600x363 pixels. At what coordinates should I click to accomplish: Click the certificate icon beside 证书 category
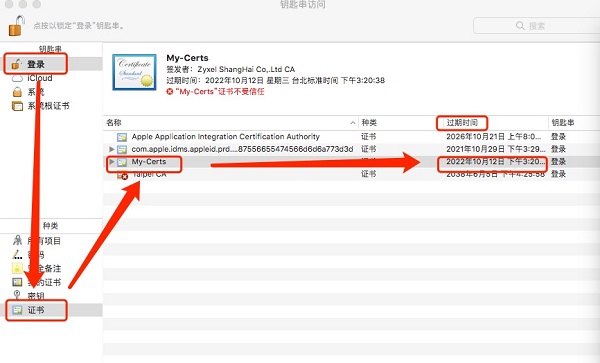(17, 310)
